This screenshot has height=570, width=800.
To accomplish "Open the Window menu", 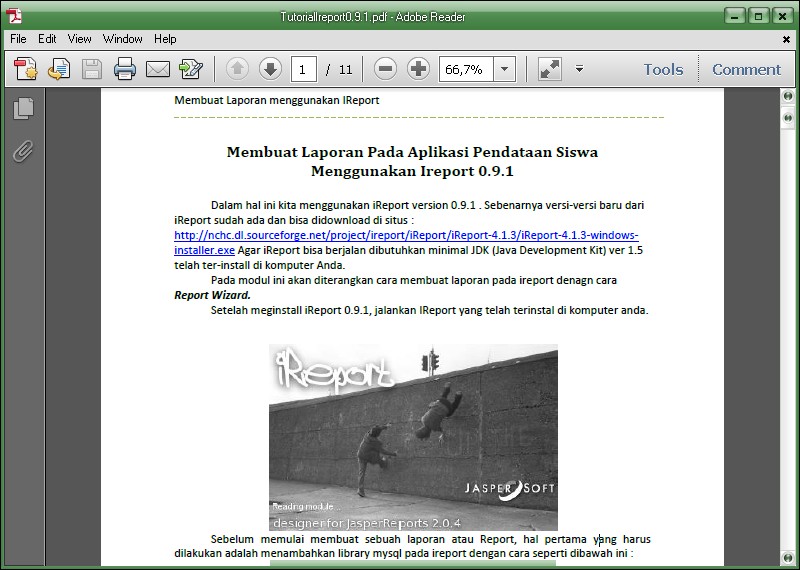I will 122,39.
